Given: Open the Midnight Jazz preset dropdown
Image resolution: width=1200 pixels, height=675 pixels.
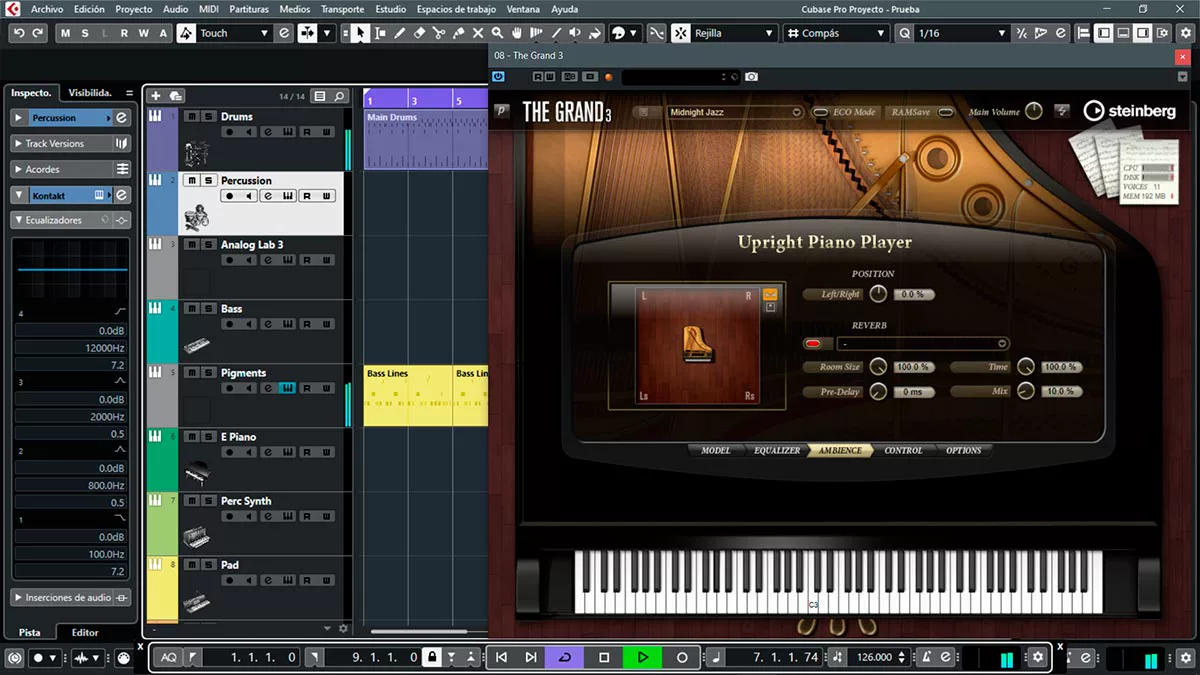Looking at the screenshot, I should tap(735, 112).
